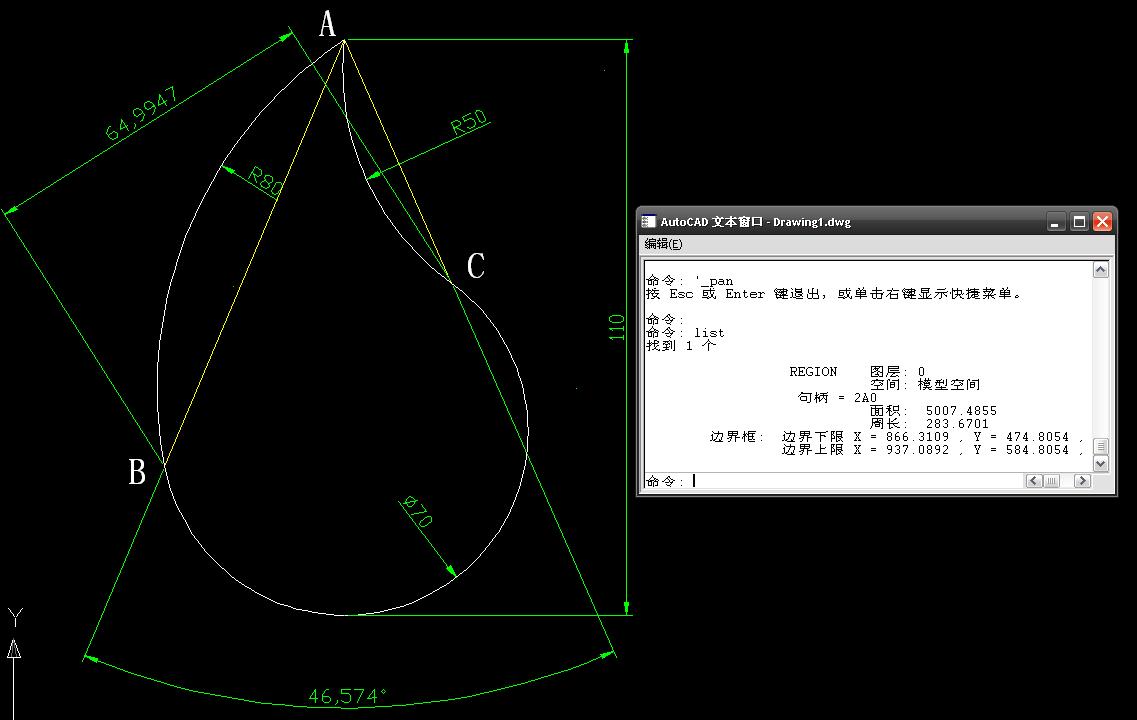Select the R80 radius dimension label

[x=265, y=181]
